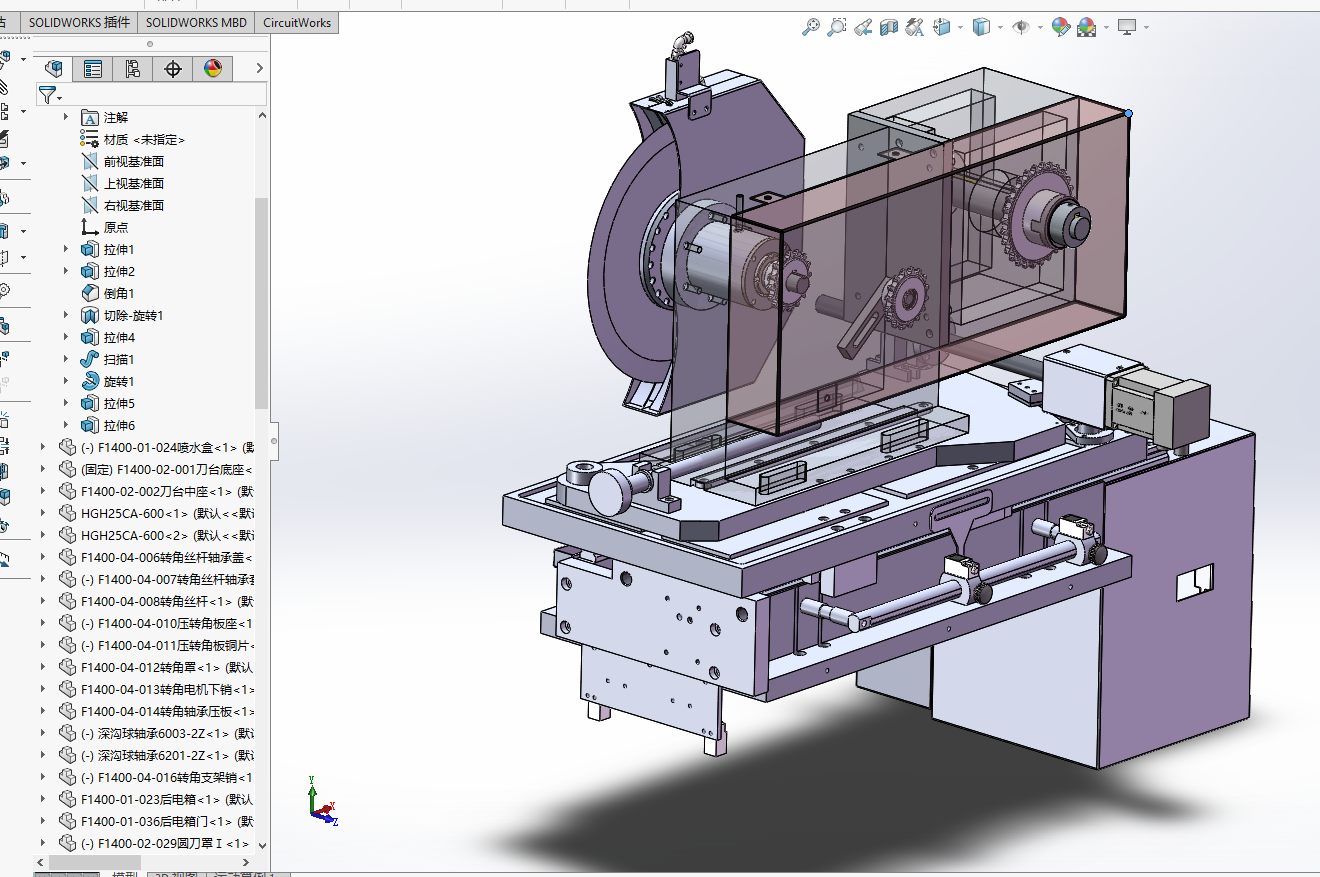Viewport: 1320px width, 877px height.
Task: Select the Zoom to Area tool
Action: point(837,28)
